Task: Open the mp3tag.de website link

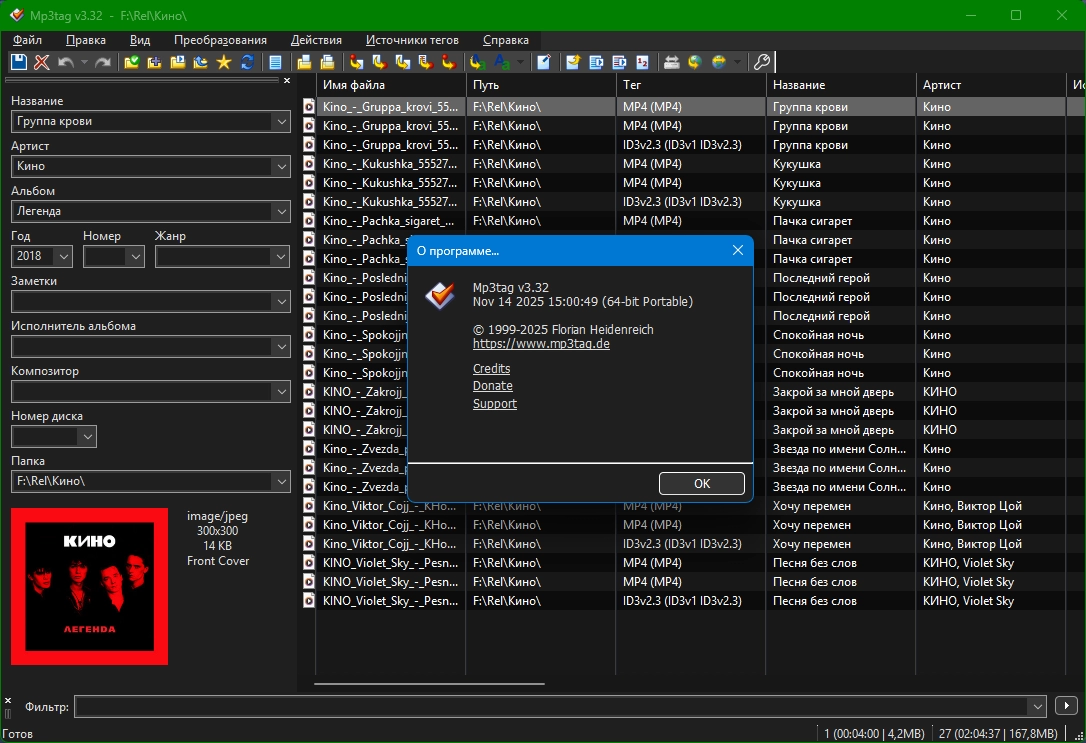Action: pyautogui.click(x=541, y=344)
